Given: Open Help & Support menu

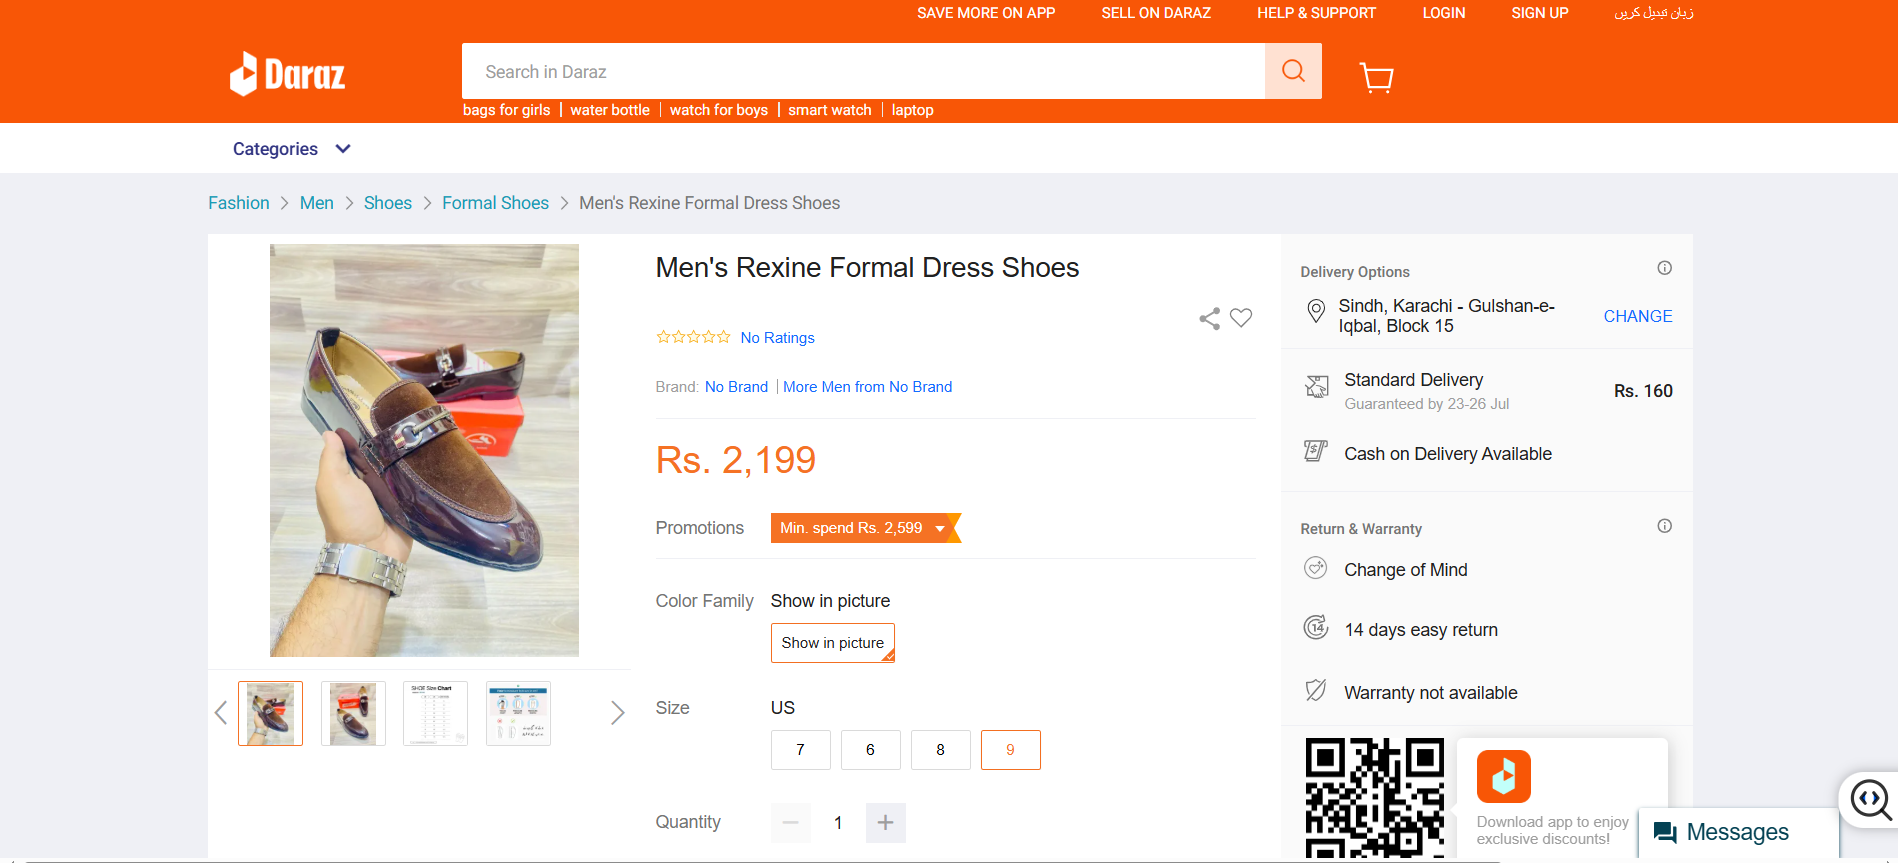Looking at the screenshot, I should click(1316, 13).
